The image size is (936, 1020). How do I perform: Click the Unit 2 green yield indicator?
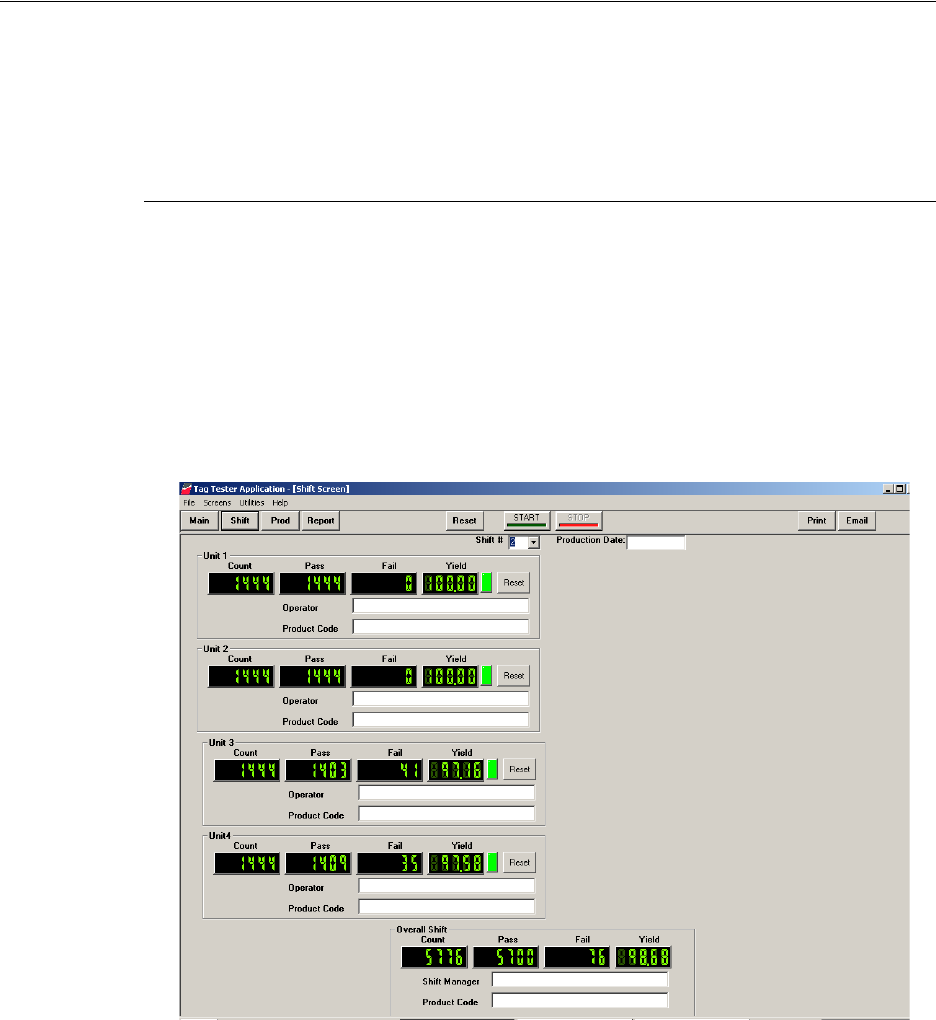tap(487, 676)
